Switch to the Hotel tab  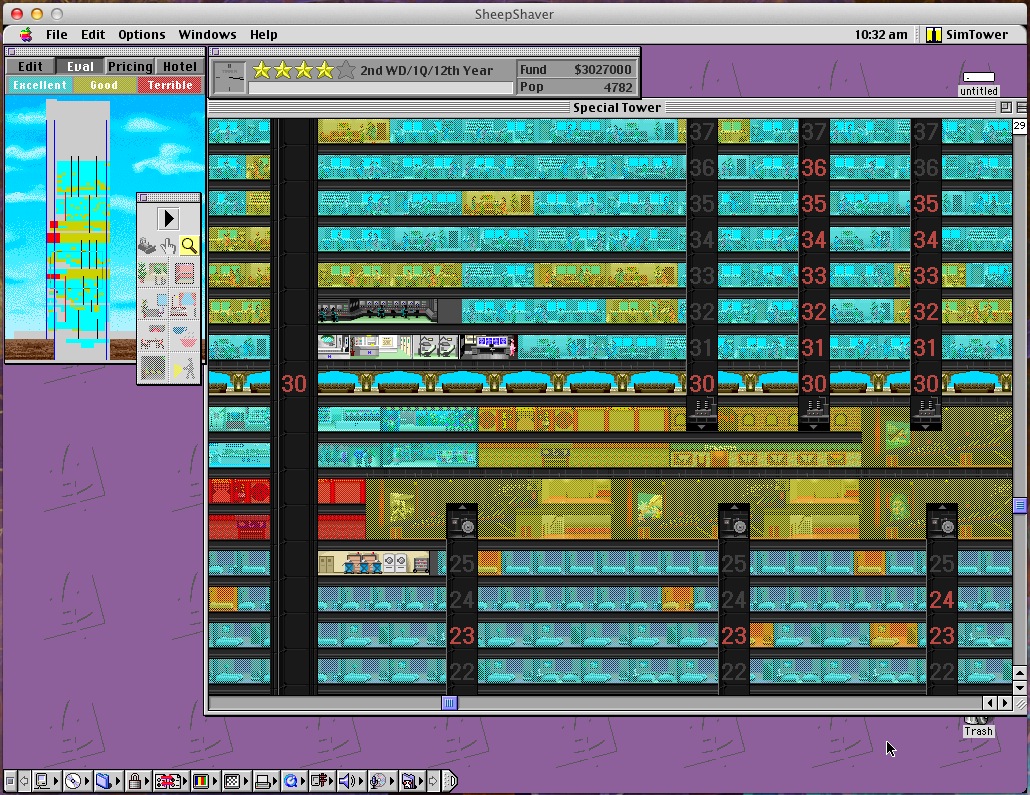[179, 66]
